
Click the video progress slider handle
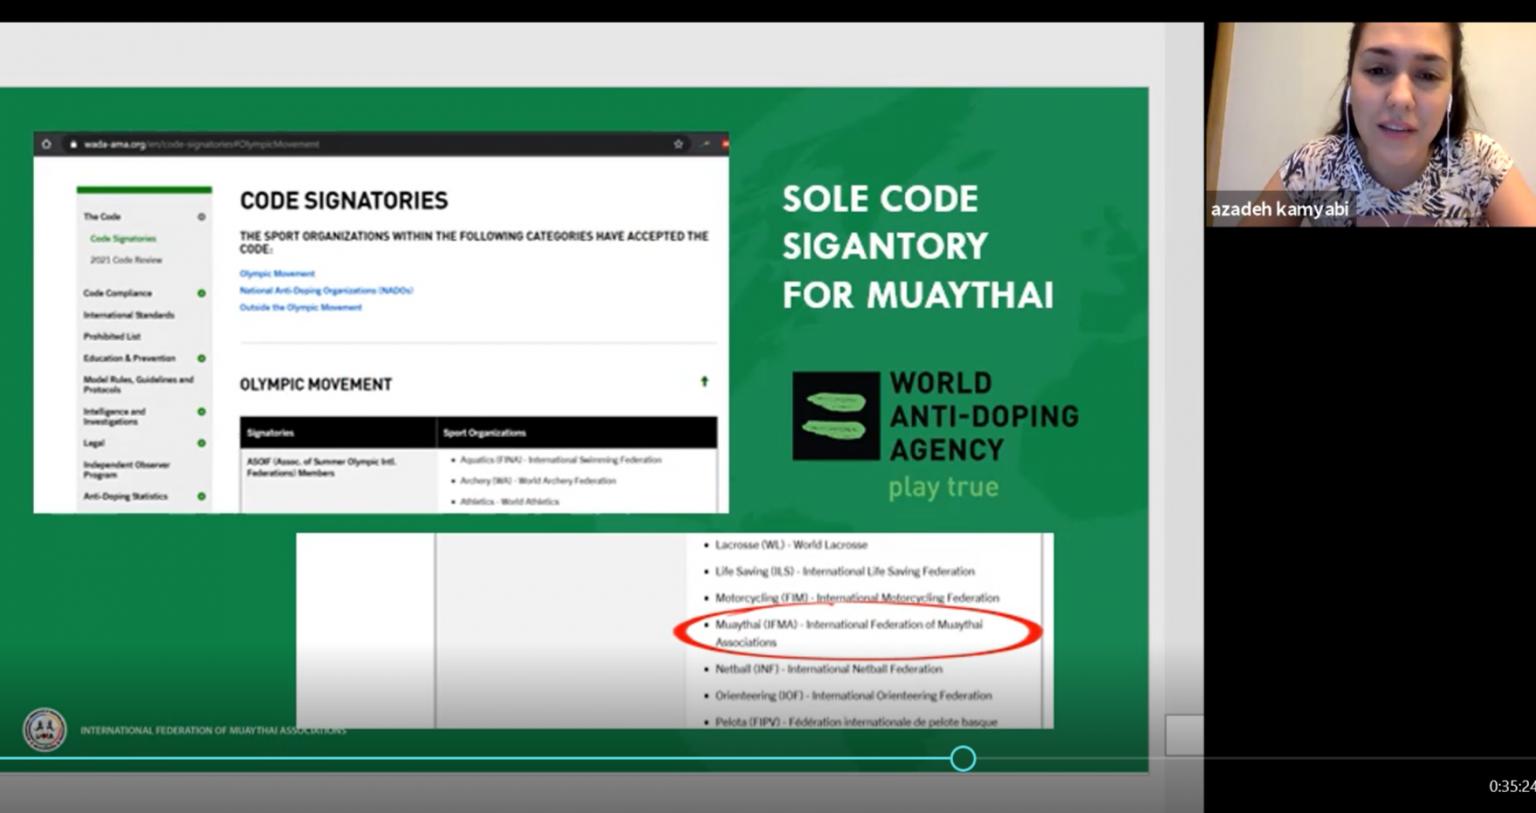click(963, 759)
